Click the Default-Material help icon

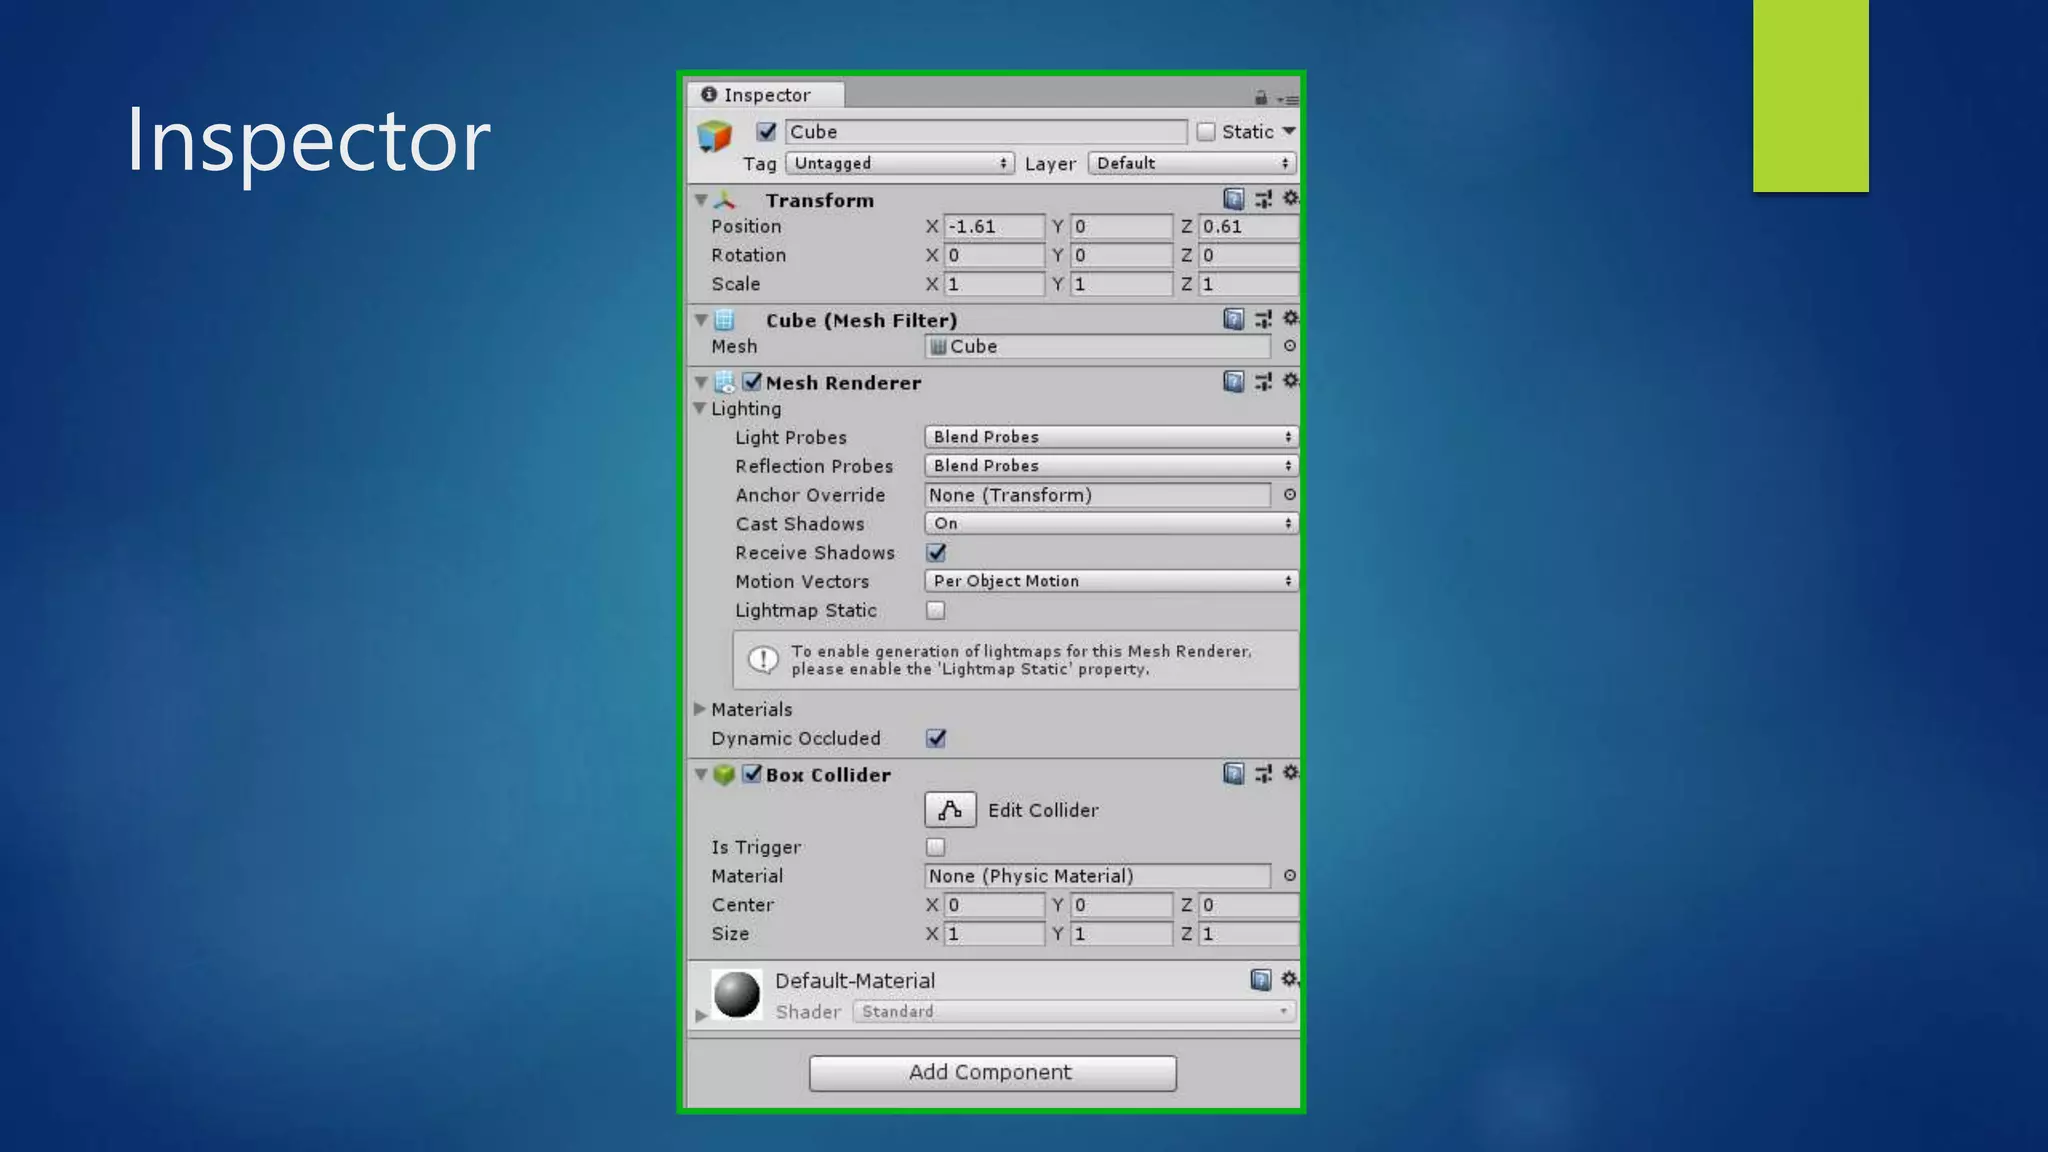[1260, 979]
